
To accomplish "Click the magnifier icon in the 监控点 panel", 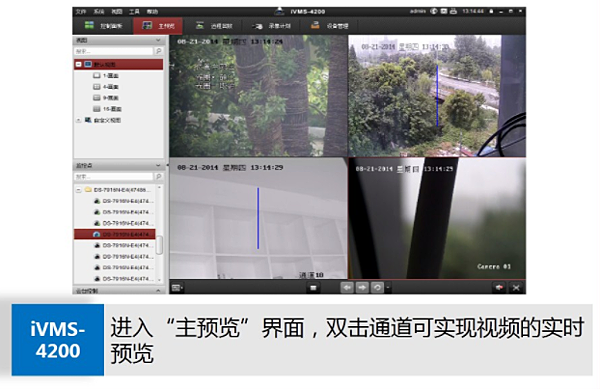I will coord(159,177).
